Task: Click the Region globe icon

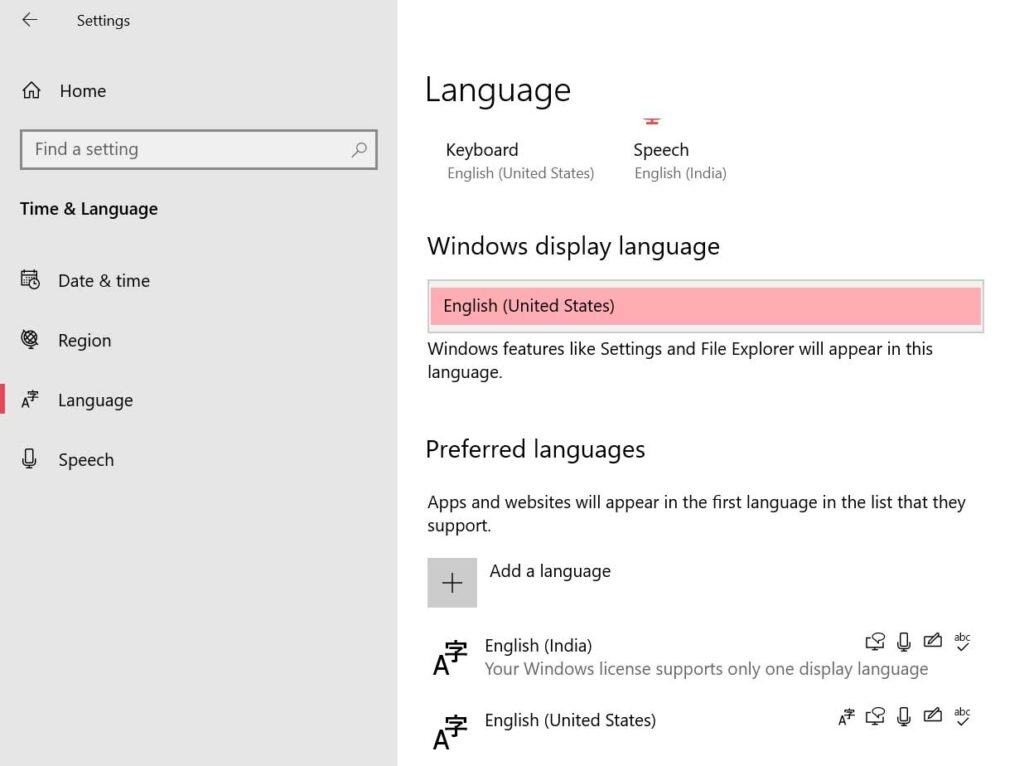Action: coord(30,340)
